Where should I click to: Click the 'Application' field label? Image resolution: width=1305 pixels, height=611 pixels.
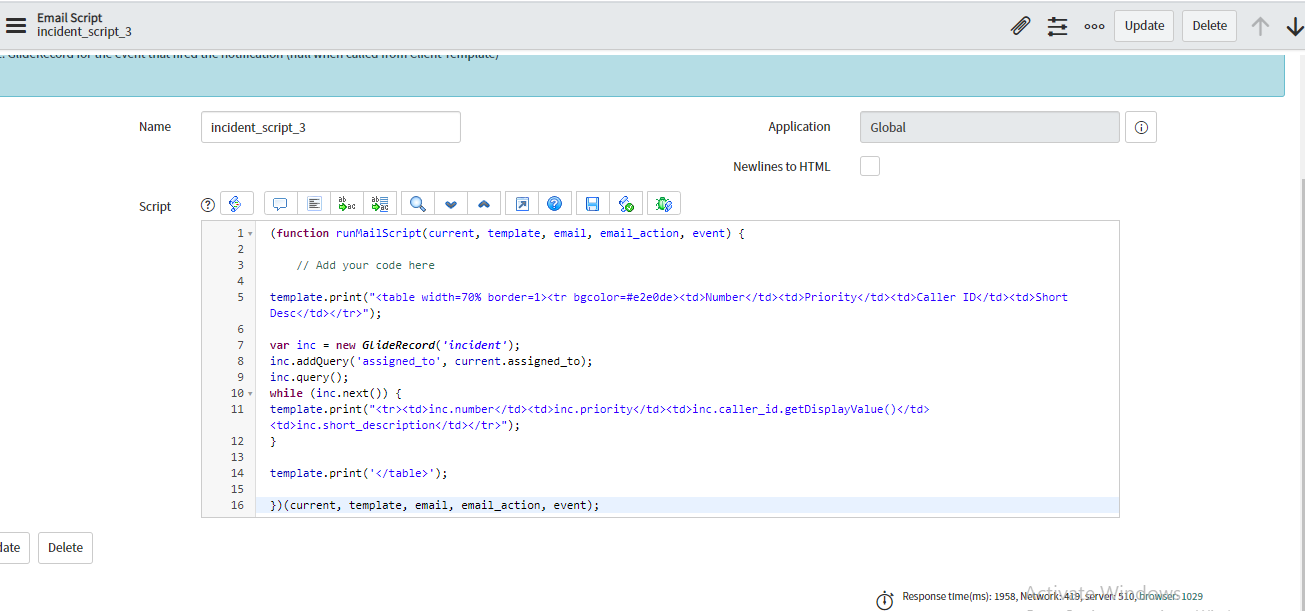(799, 127)
